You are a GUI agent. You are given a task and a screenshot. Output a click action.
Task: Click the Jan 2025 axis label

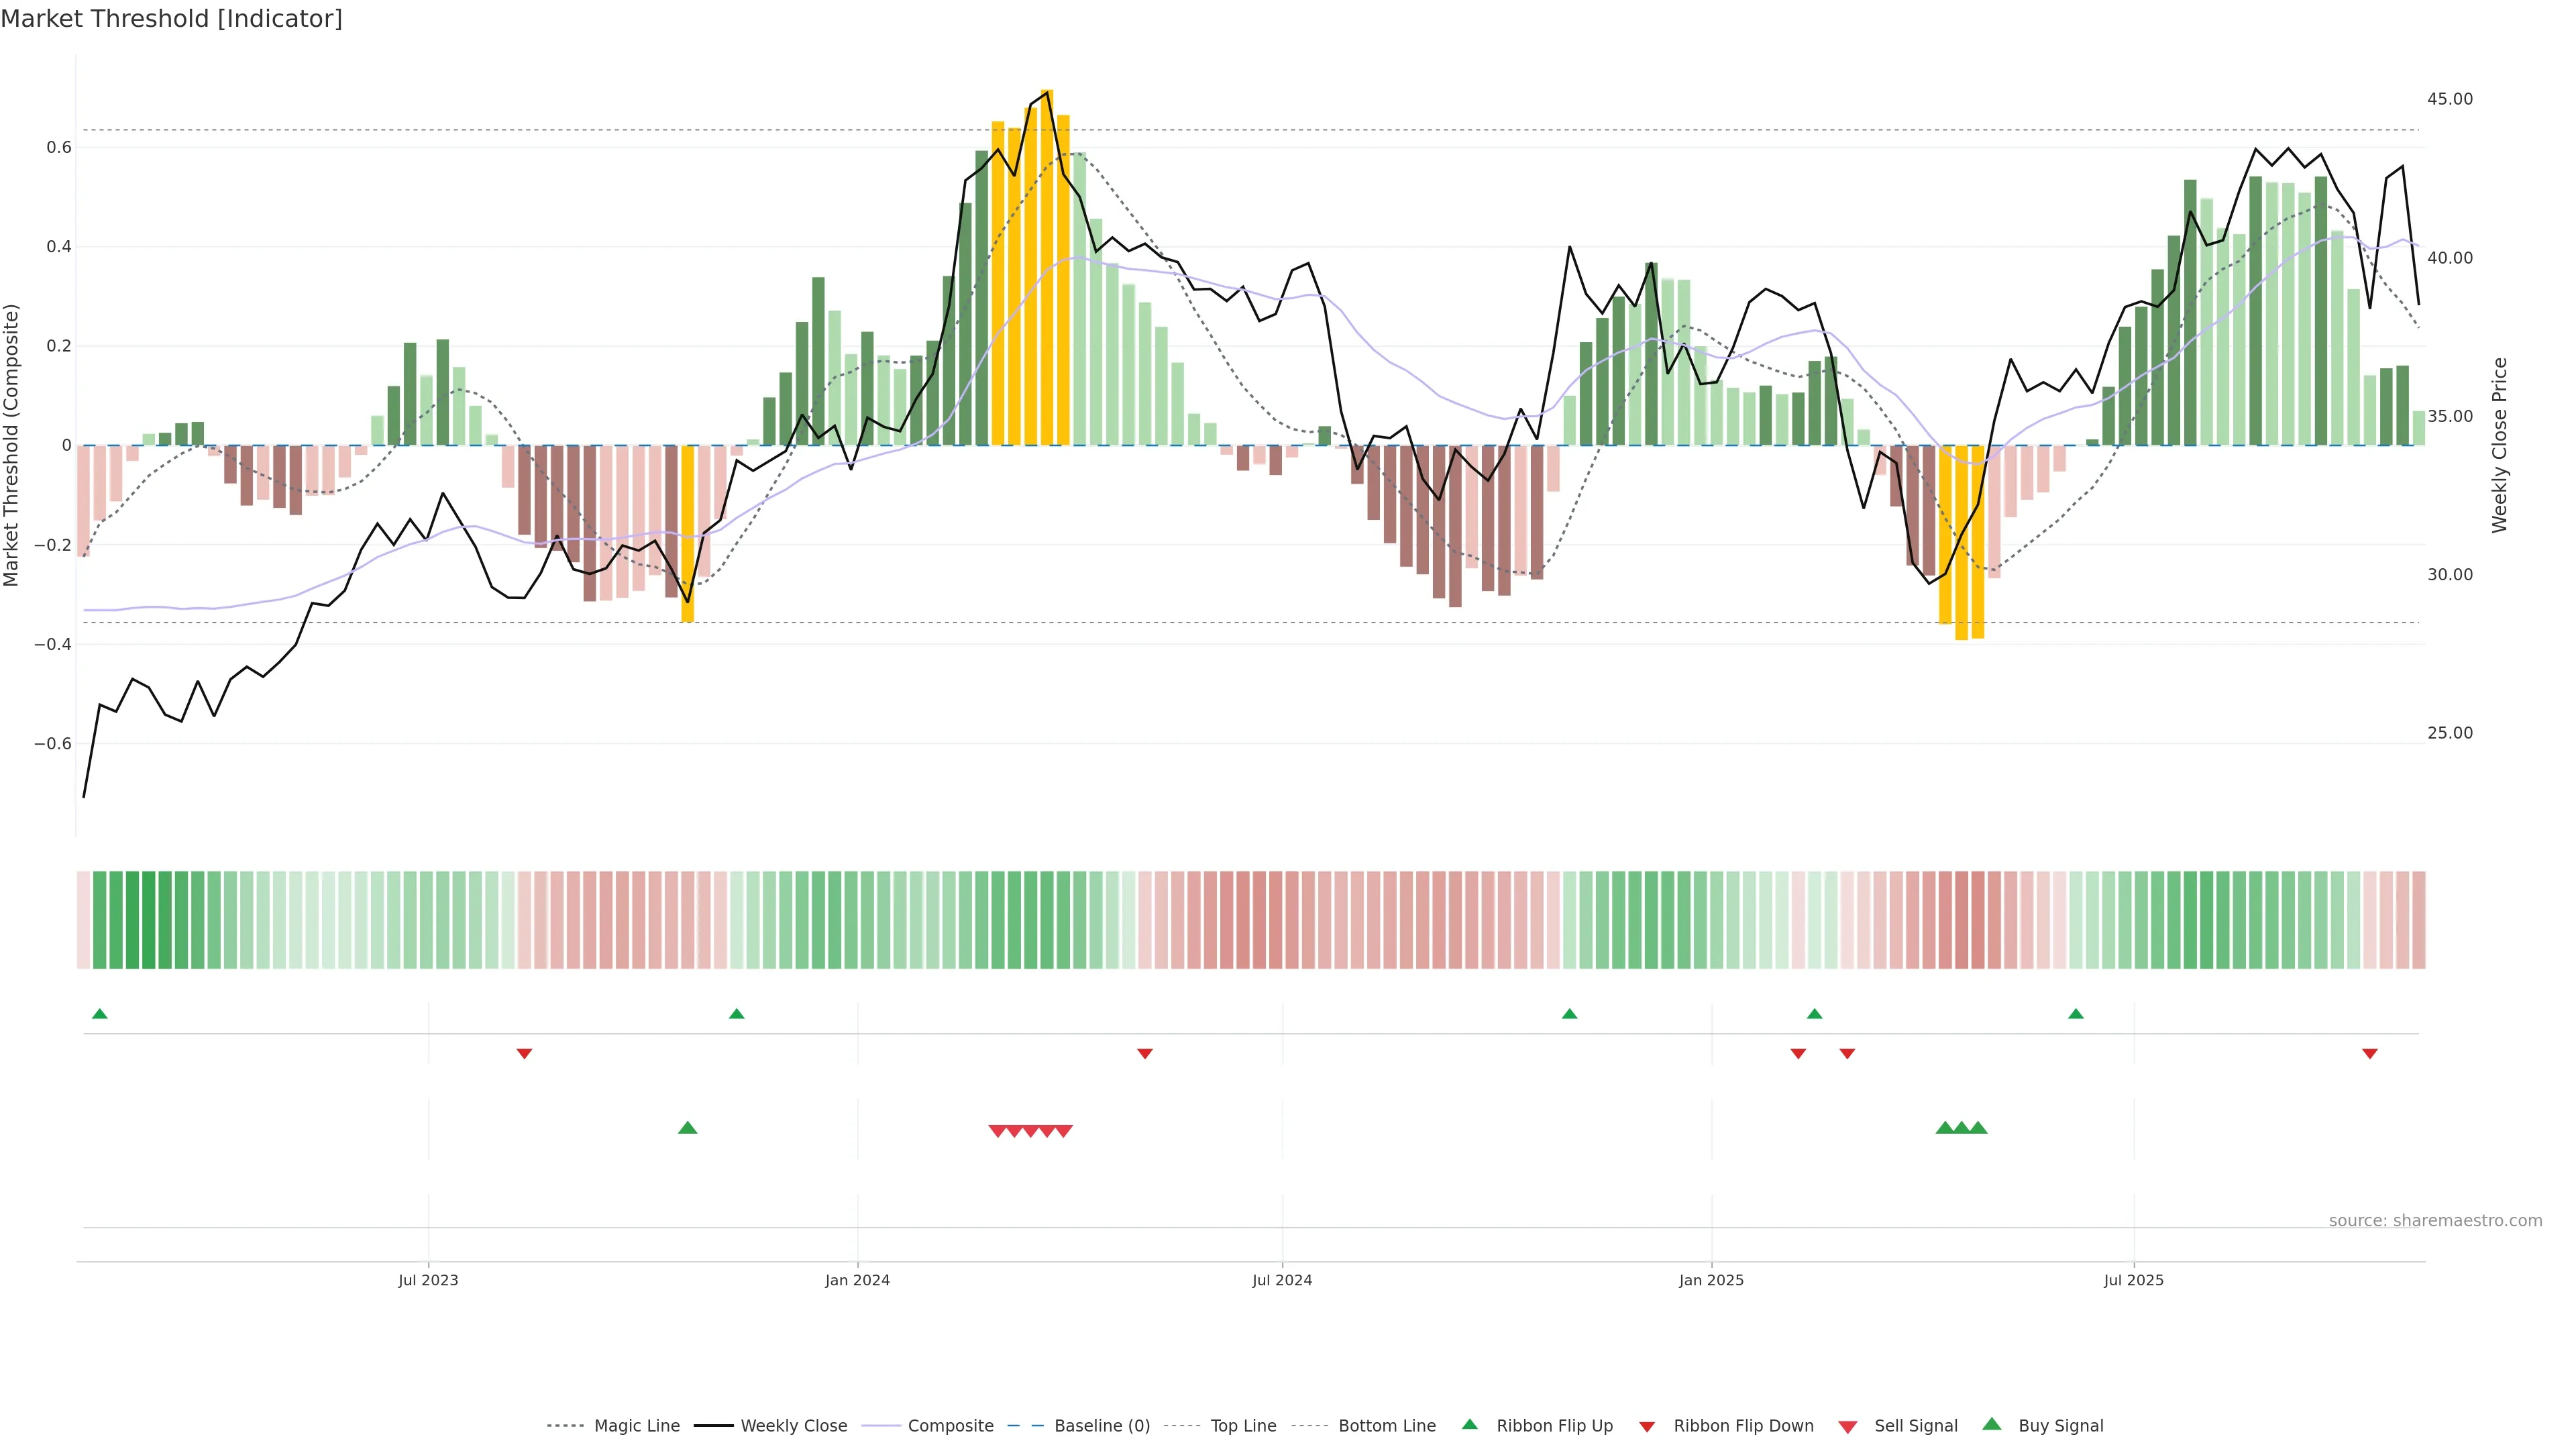1711,1280
